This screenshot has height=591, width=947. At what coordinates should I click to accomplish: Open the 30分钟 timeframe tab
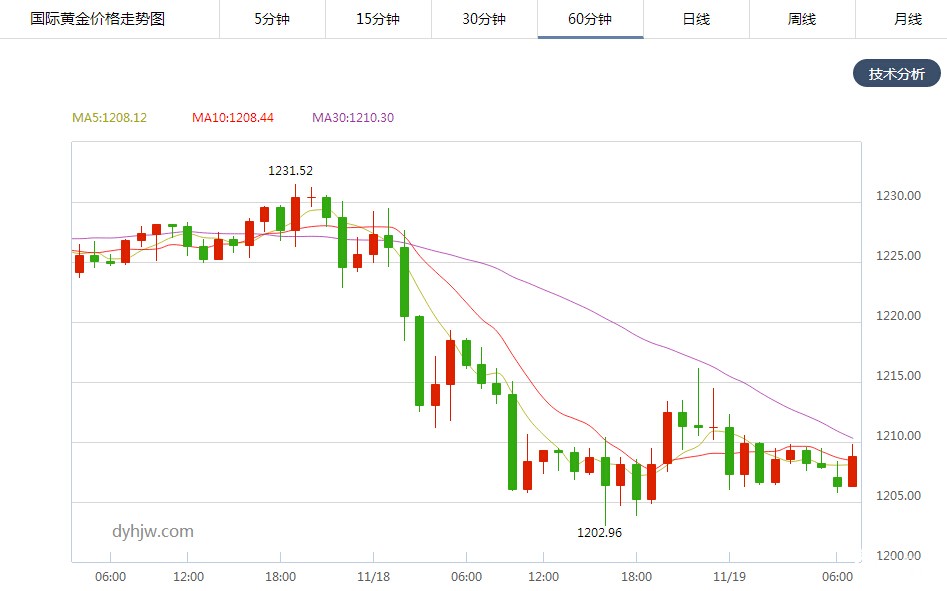[x=484, y=19]
